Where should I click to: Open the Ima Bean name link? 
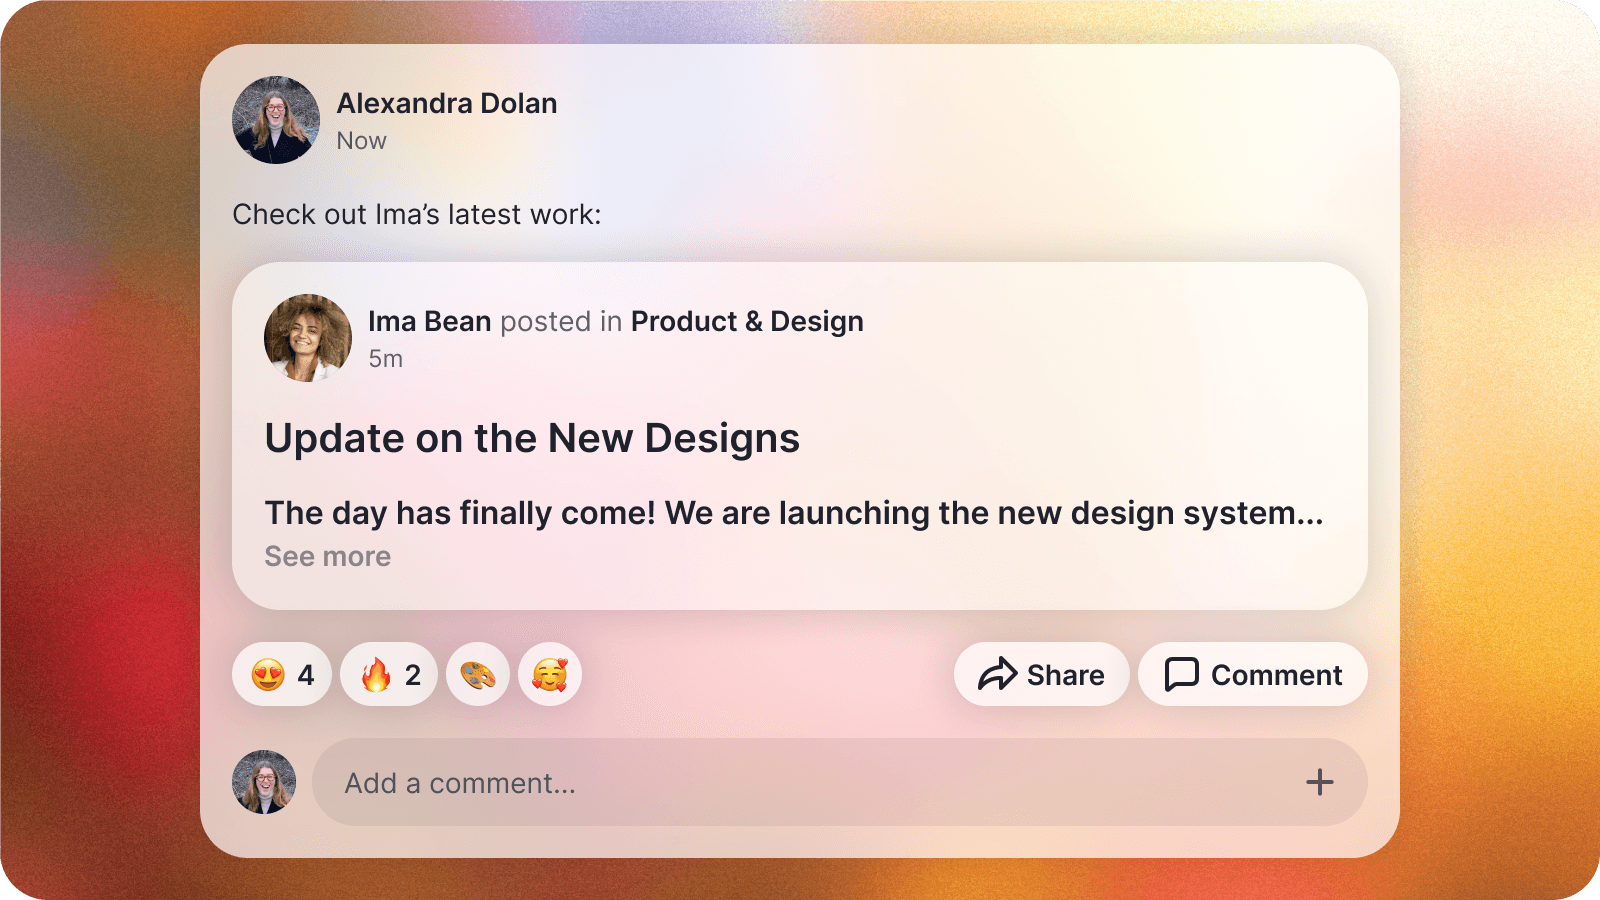[x=430, y=322]
